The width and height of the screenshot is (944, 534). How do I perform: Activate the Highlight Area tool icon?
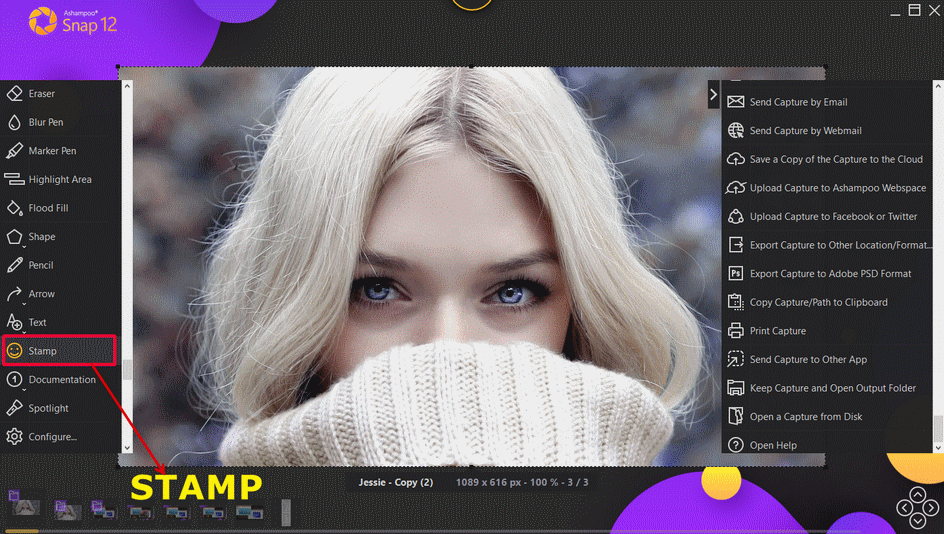14,179
